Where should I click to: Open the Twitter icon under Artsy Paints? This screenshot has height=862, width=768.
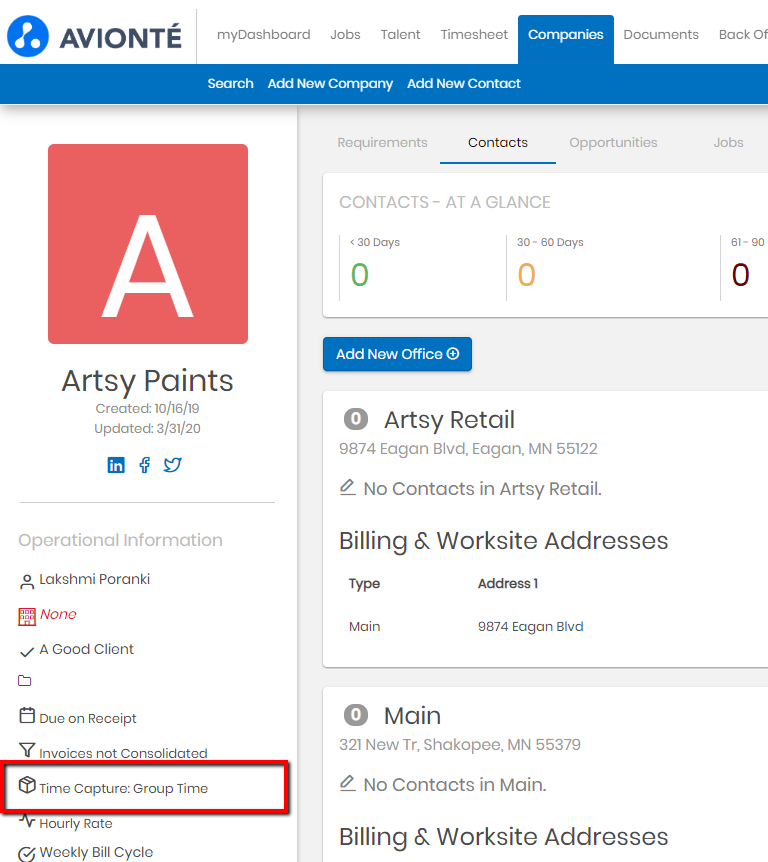[173, 465]
